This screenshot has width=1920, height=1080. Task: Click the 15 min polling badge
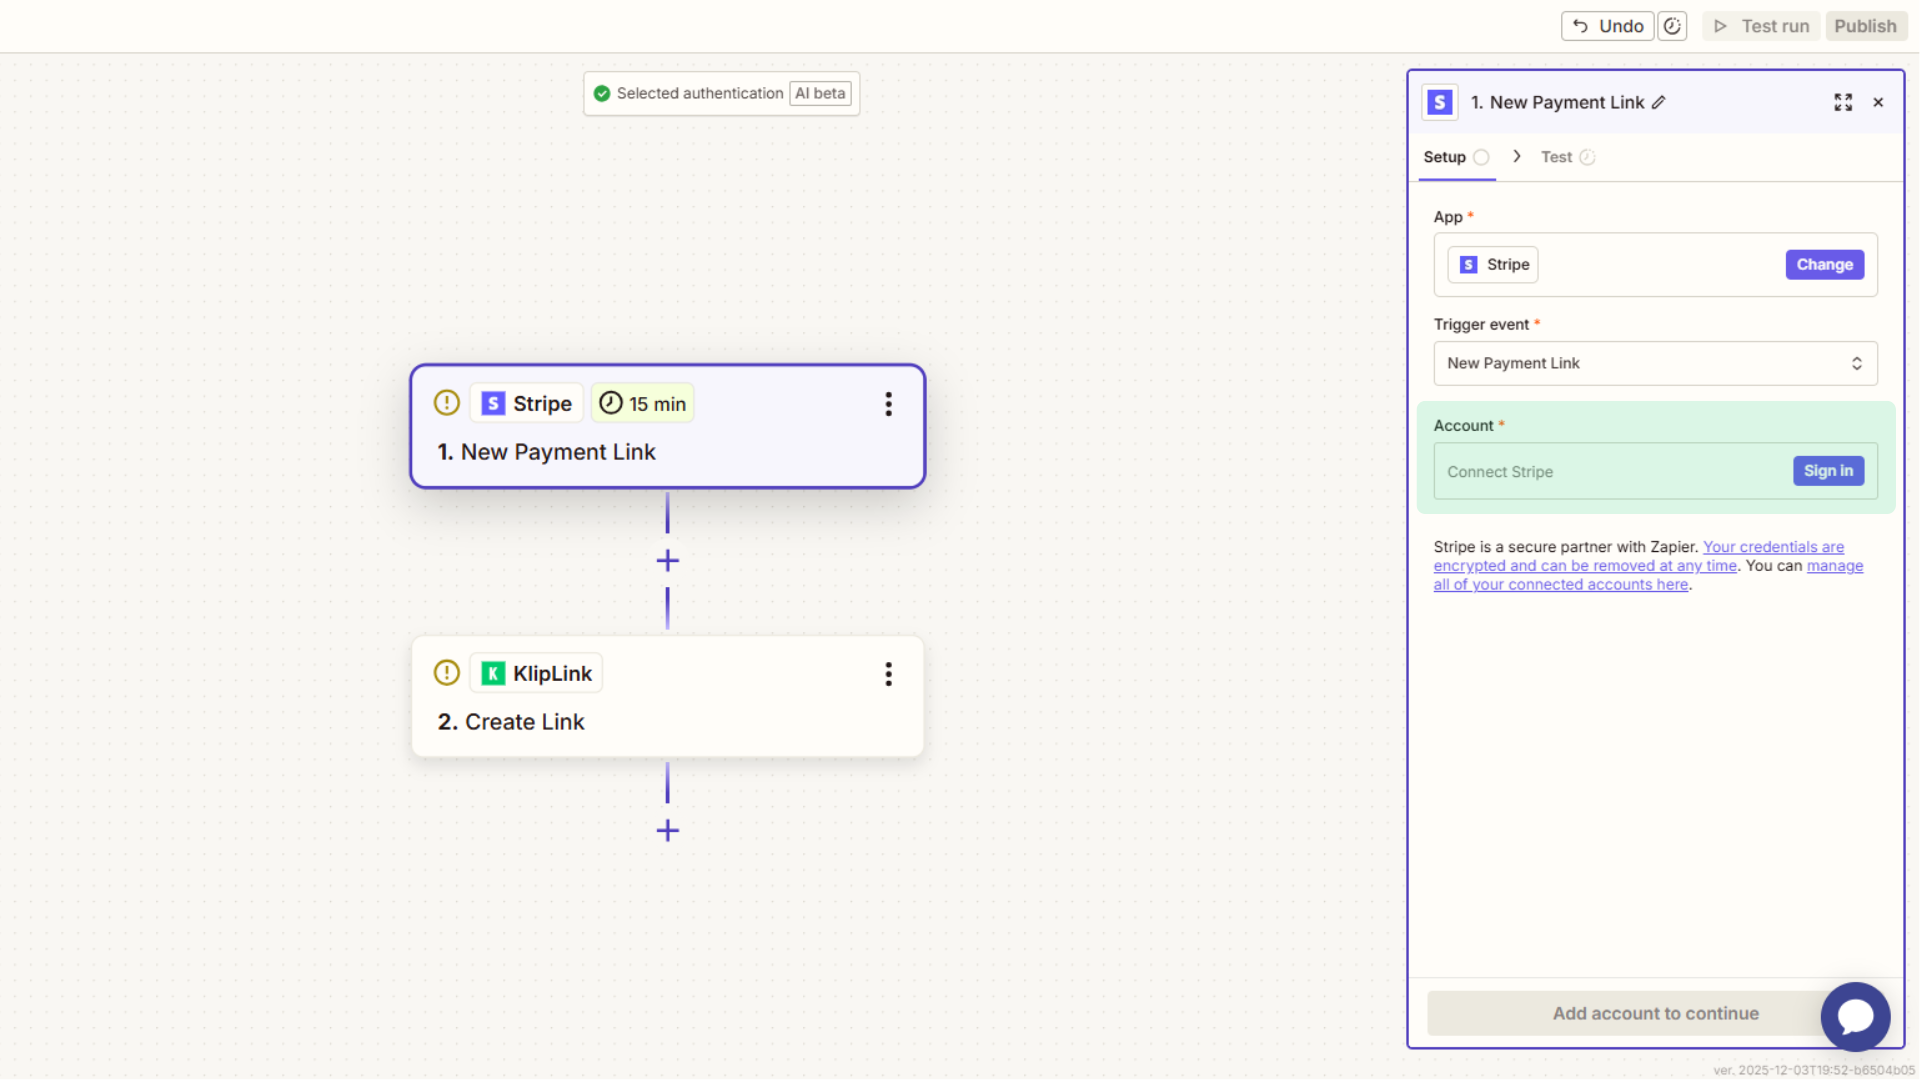pos(641,403)
